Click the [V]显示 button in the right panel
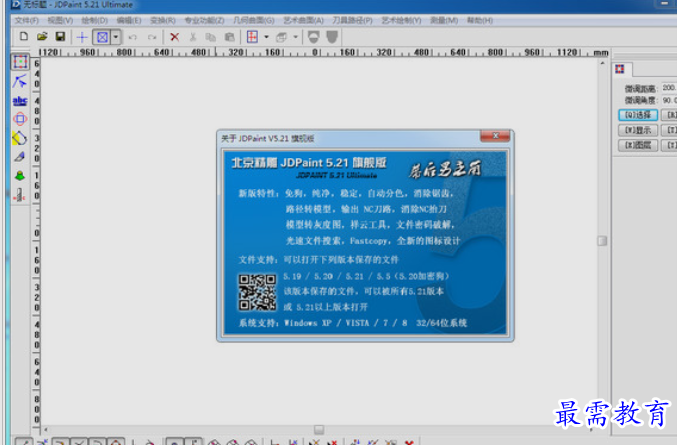The image size is (677, 445). coord(638,130)
